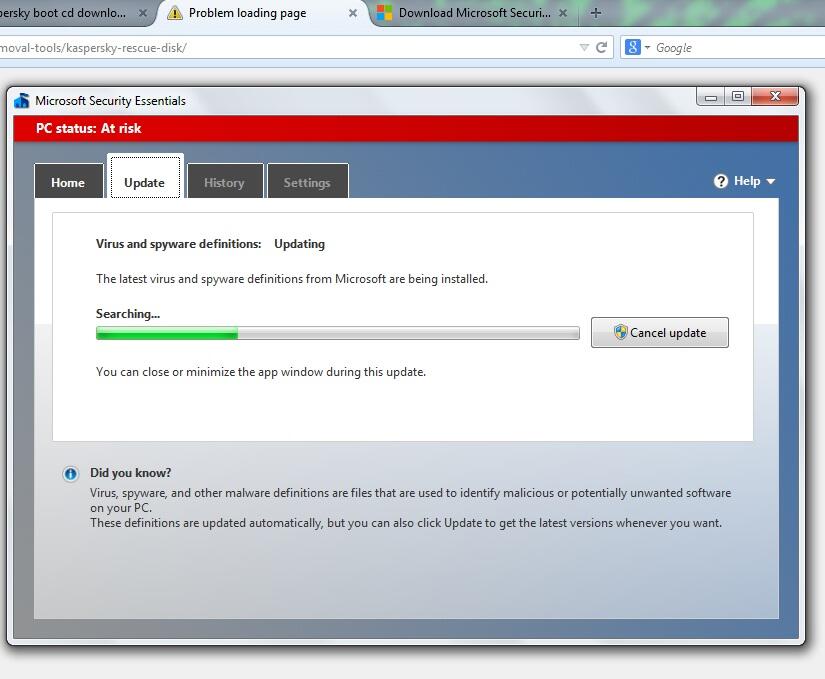The image size is (825, 679).
Task: Open the search engine selector dropdown
Action: click(637, 48)
